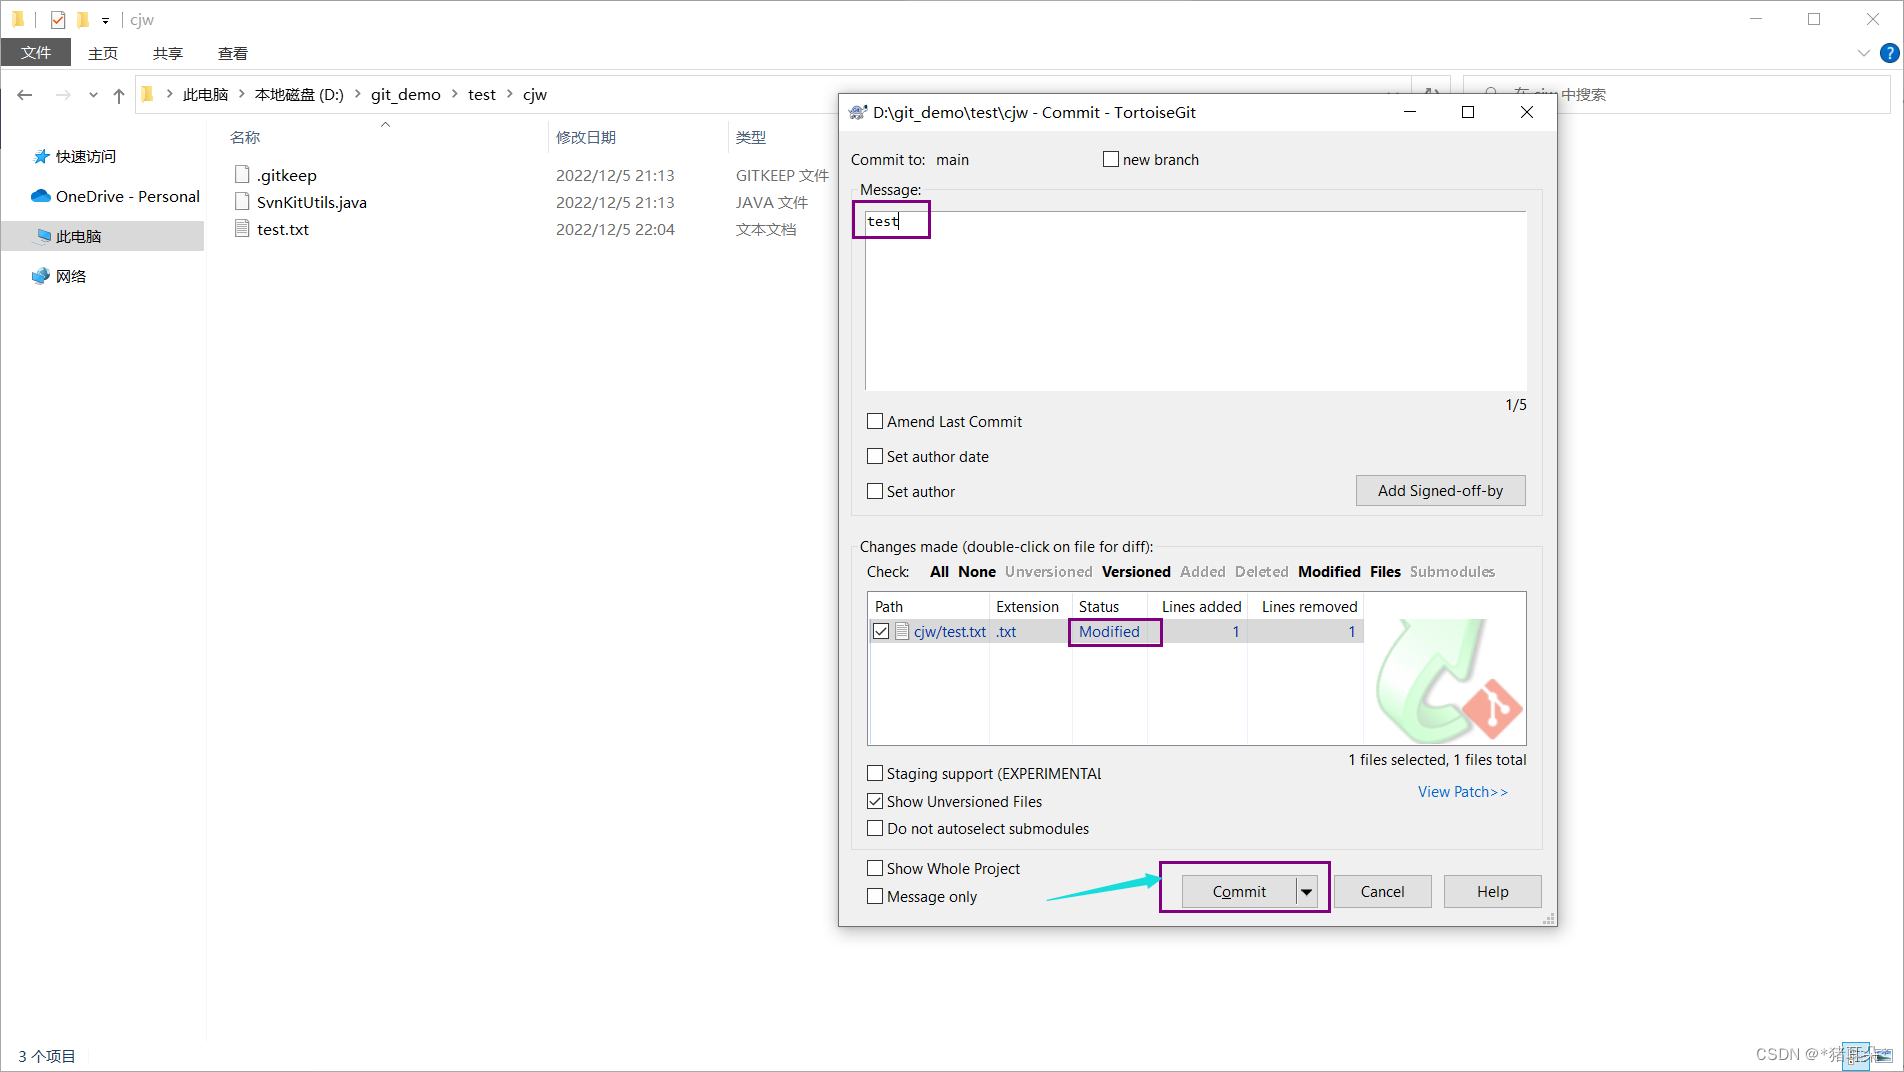The image size is (1904, 1072).
Task: Click the Up one level arrow
Action: coord(118,94)
